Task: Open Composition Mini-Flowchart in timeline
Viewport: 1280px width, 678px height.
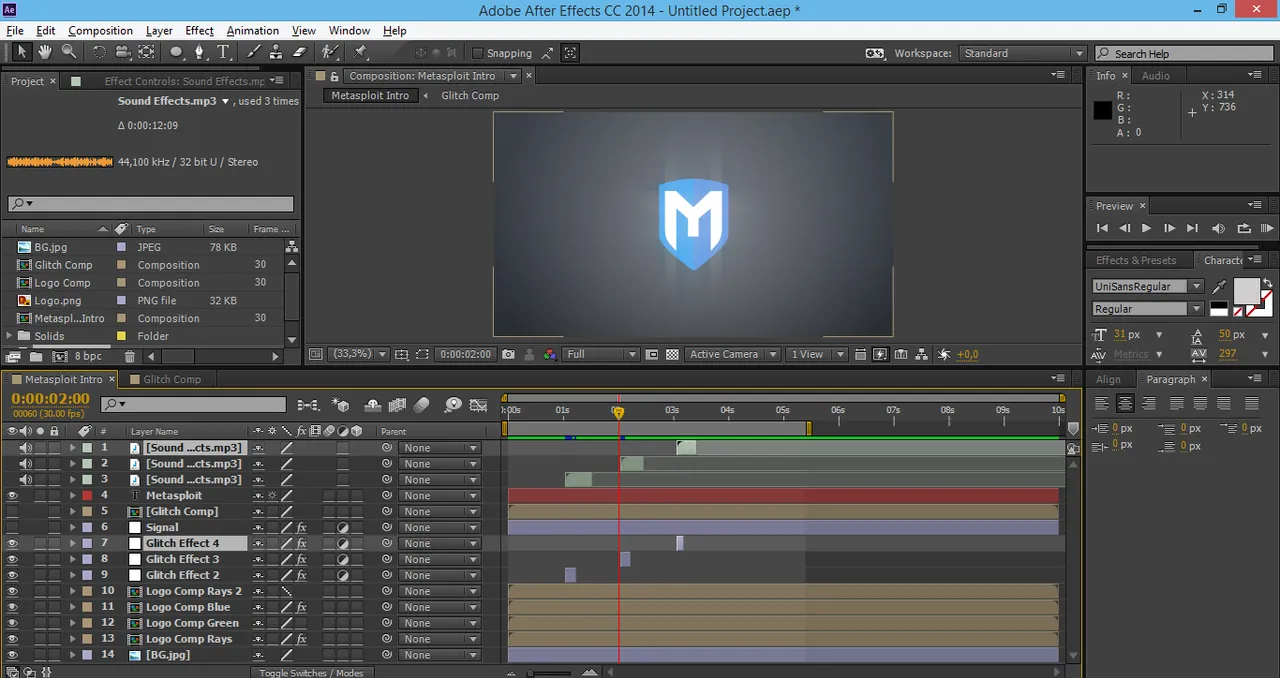Action: (x=308, y=405)
